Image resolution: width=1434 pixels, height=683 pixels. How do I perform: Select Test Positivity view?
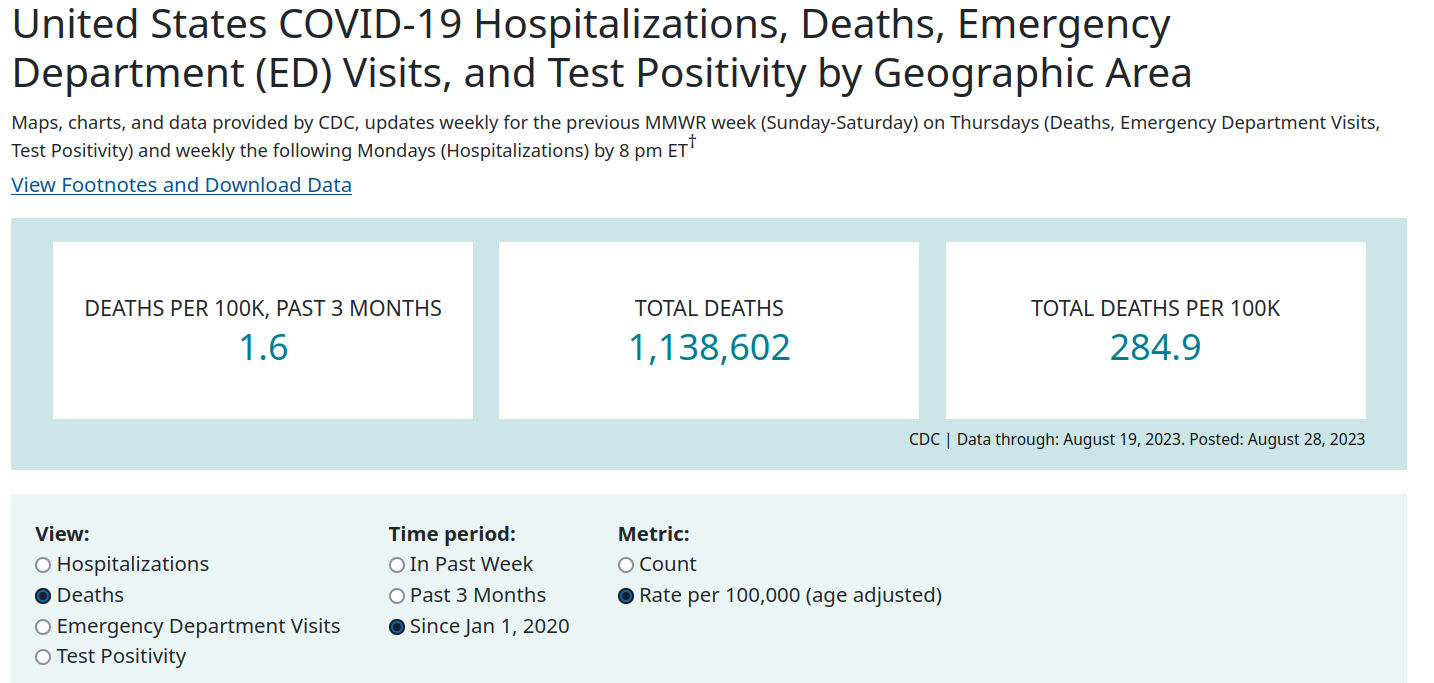[43, 657]
